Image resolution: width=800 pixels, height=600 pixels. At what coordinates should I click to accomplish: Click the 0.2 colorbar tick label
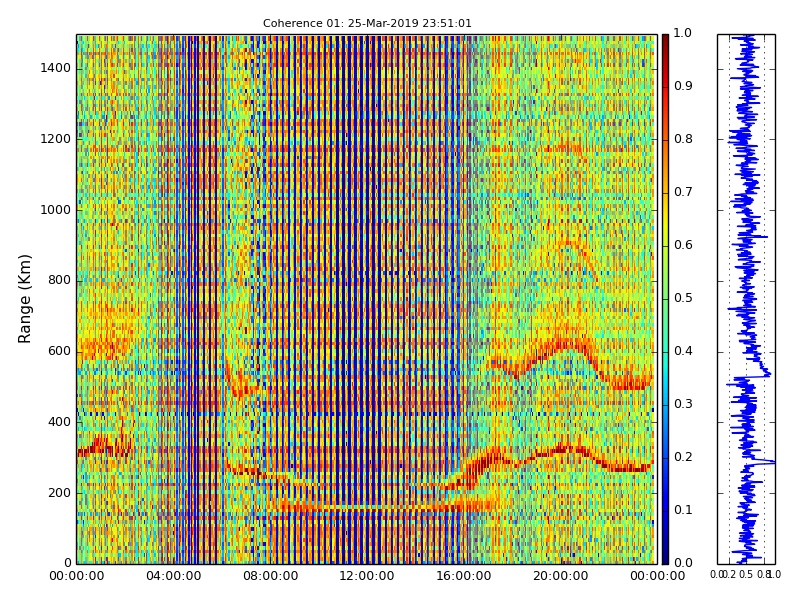[683, 457]
